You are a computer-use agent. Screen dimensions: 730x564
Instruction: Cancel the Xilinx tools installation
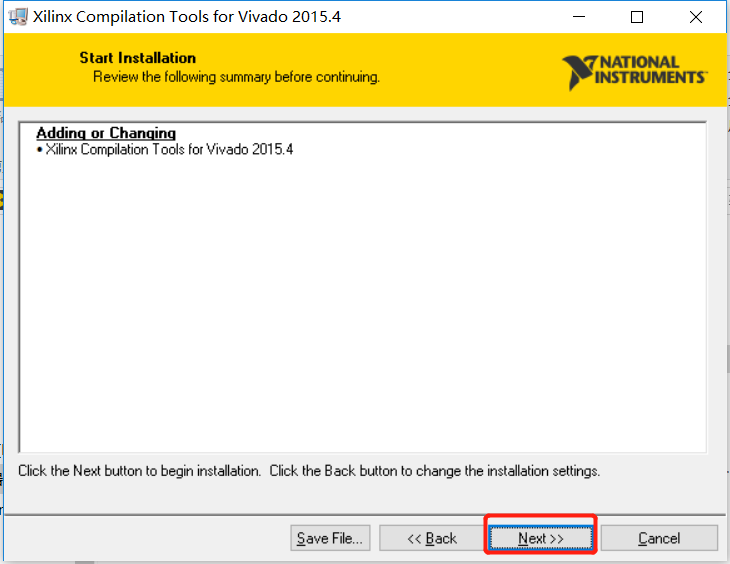coord(659,538)
